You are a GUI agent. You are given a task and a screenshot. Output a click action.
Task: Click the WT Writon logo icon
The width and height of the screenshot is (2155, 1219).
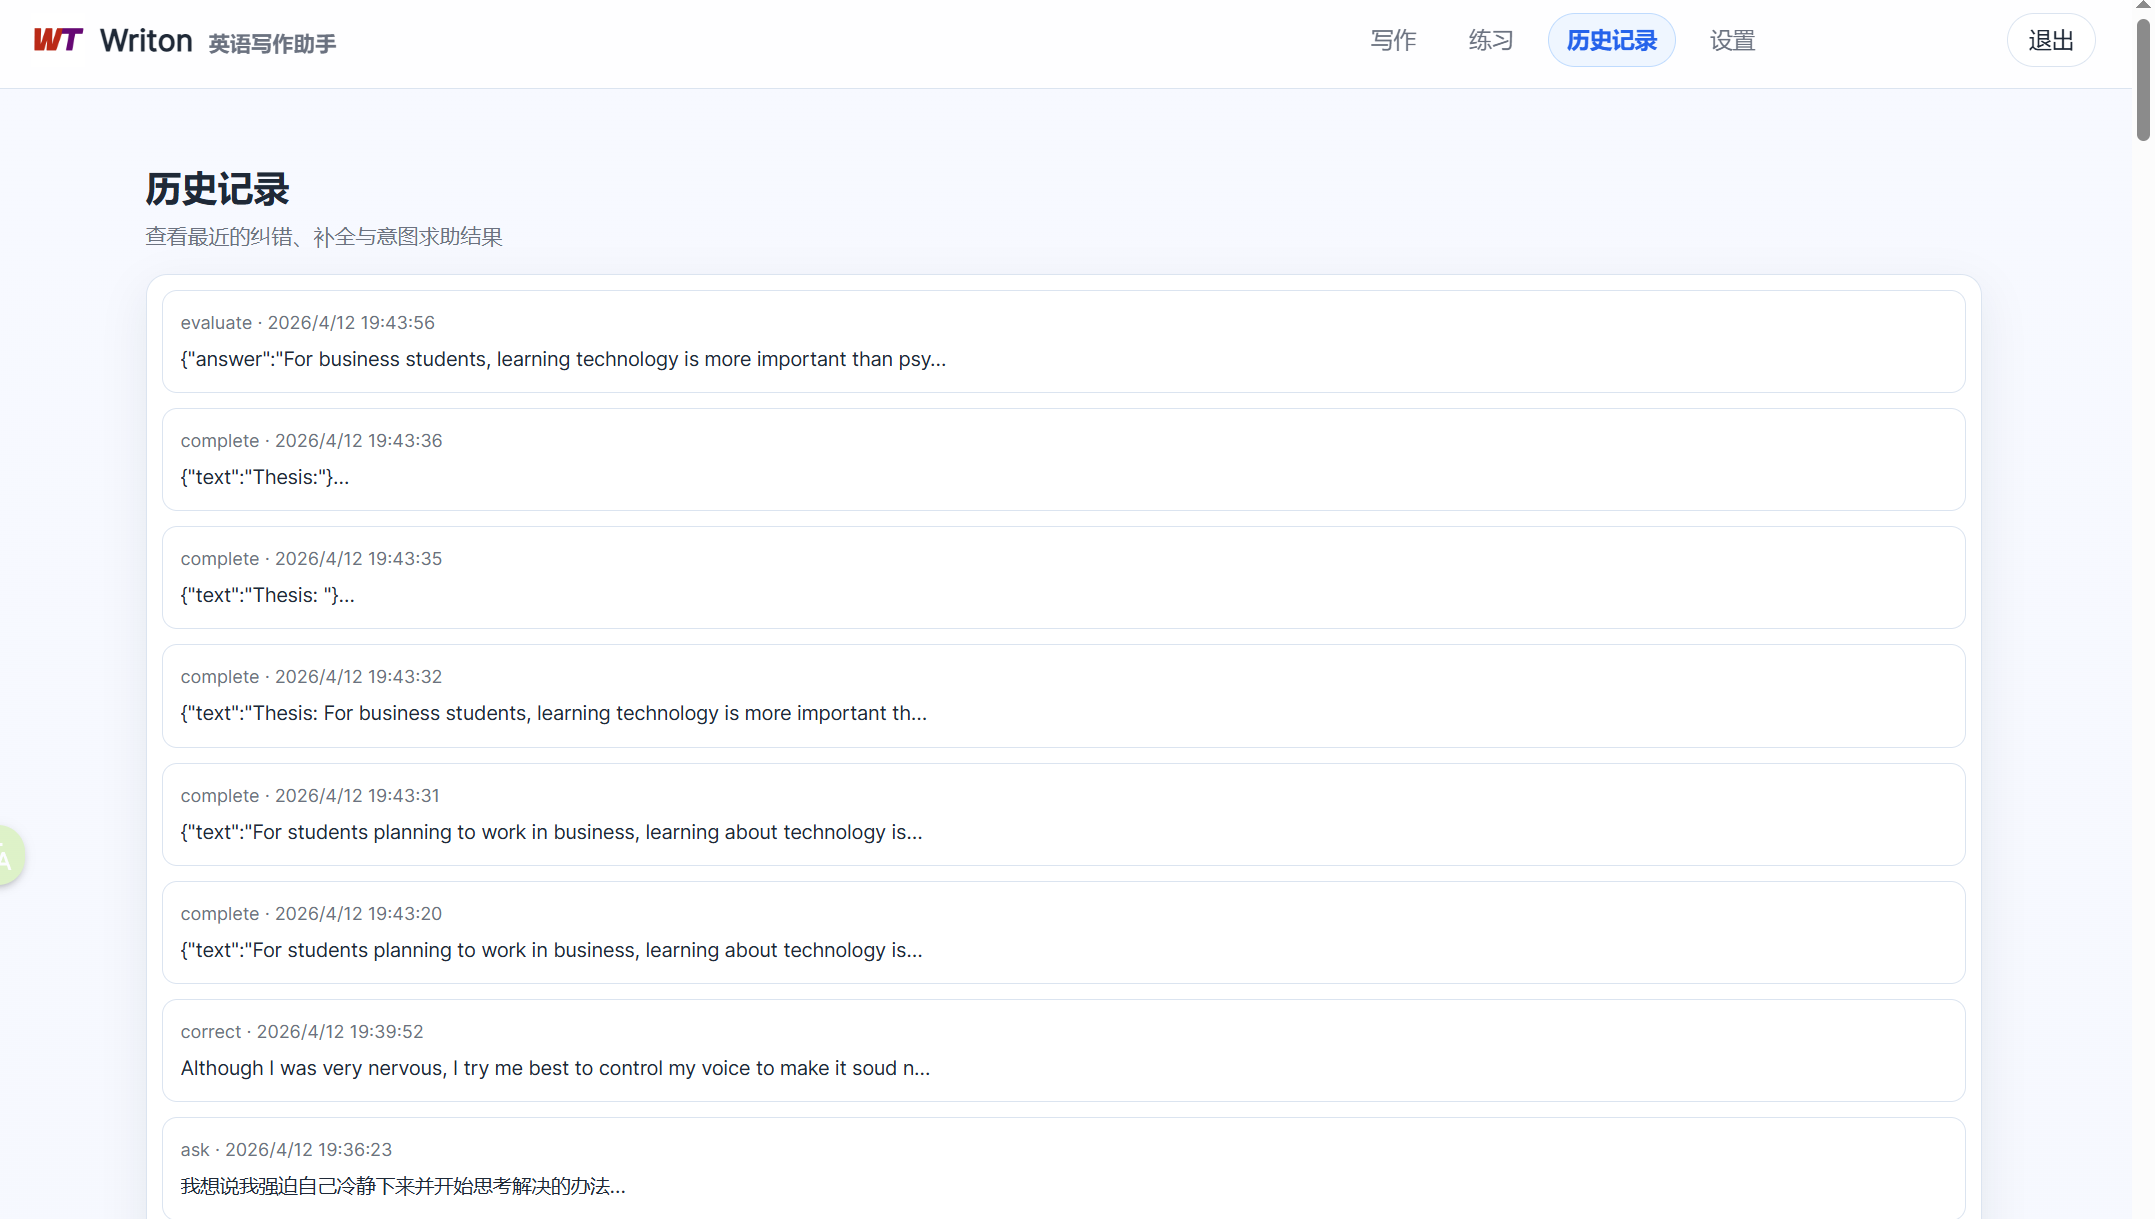58,40
